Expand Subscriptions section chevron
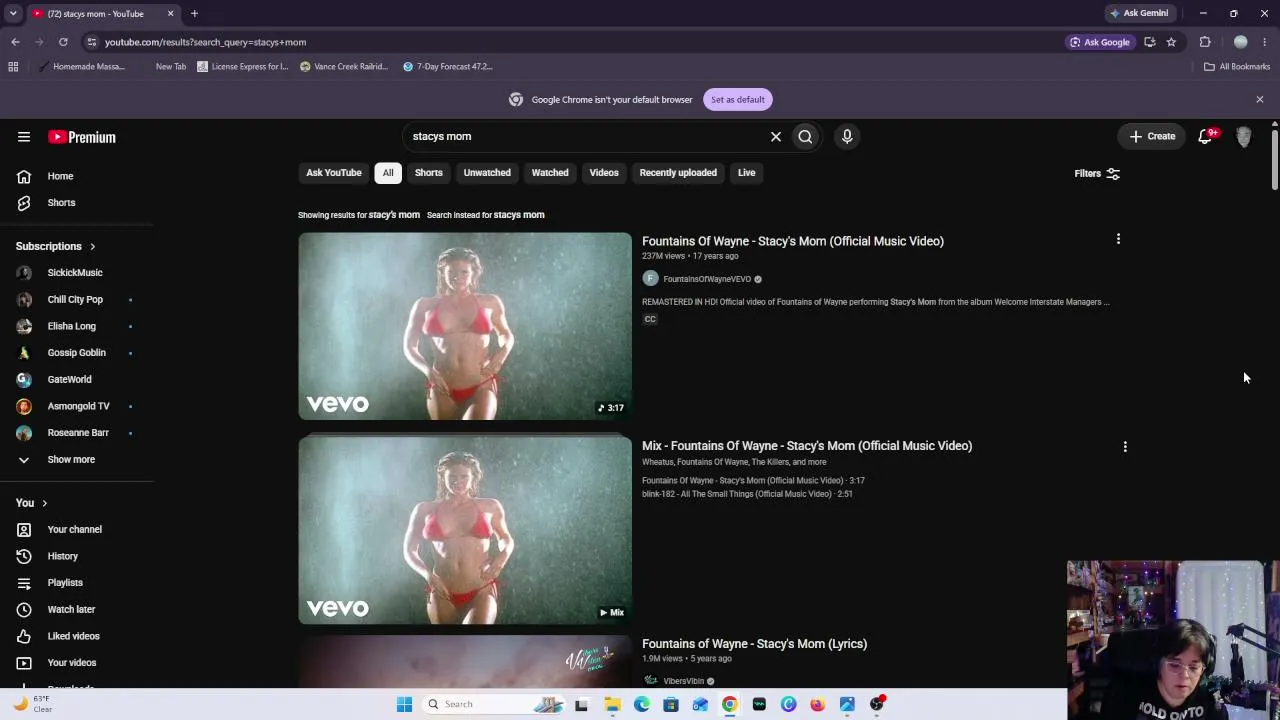This screenshot has height=720, width=1280. click(92, 246)
